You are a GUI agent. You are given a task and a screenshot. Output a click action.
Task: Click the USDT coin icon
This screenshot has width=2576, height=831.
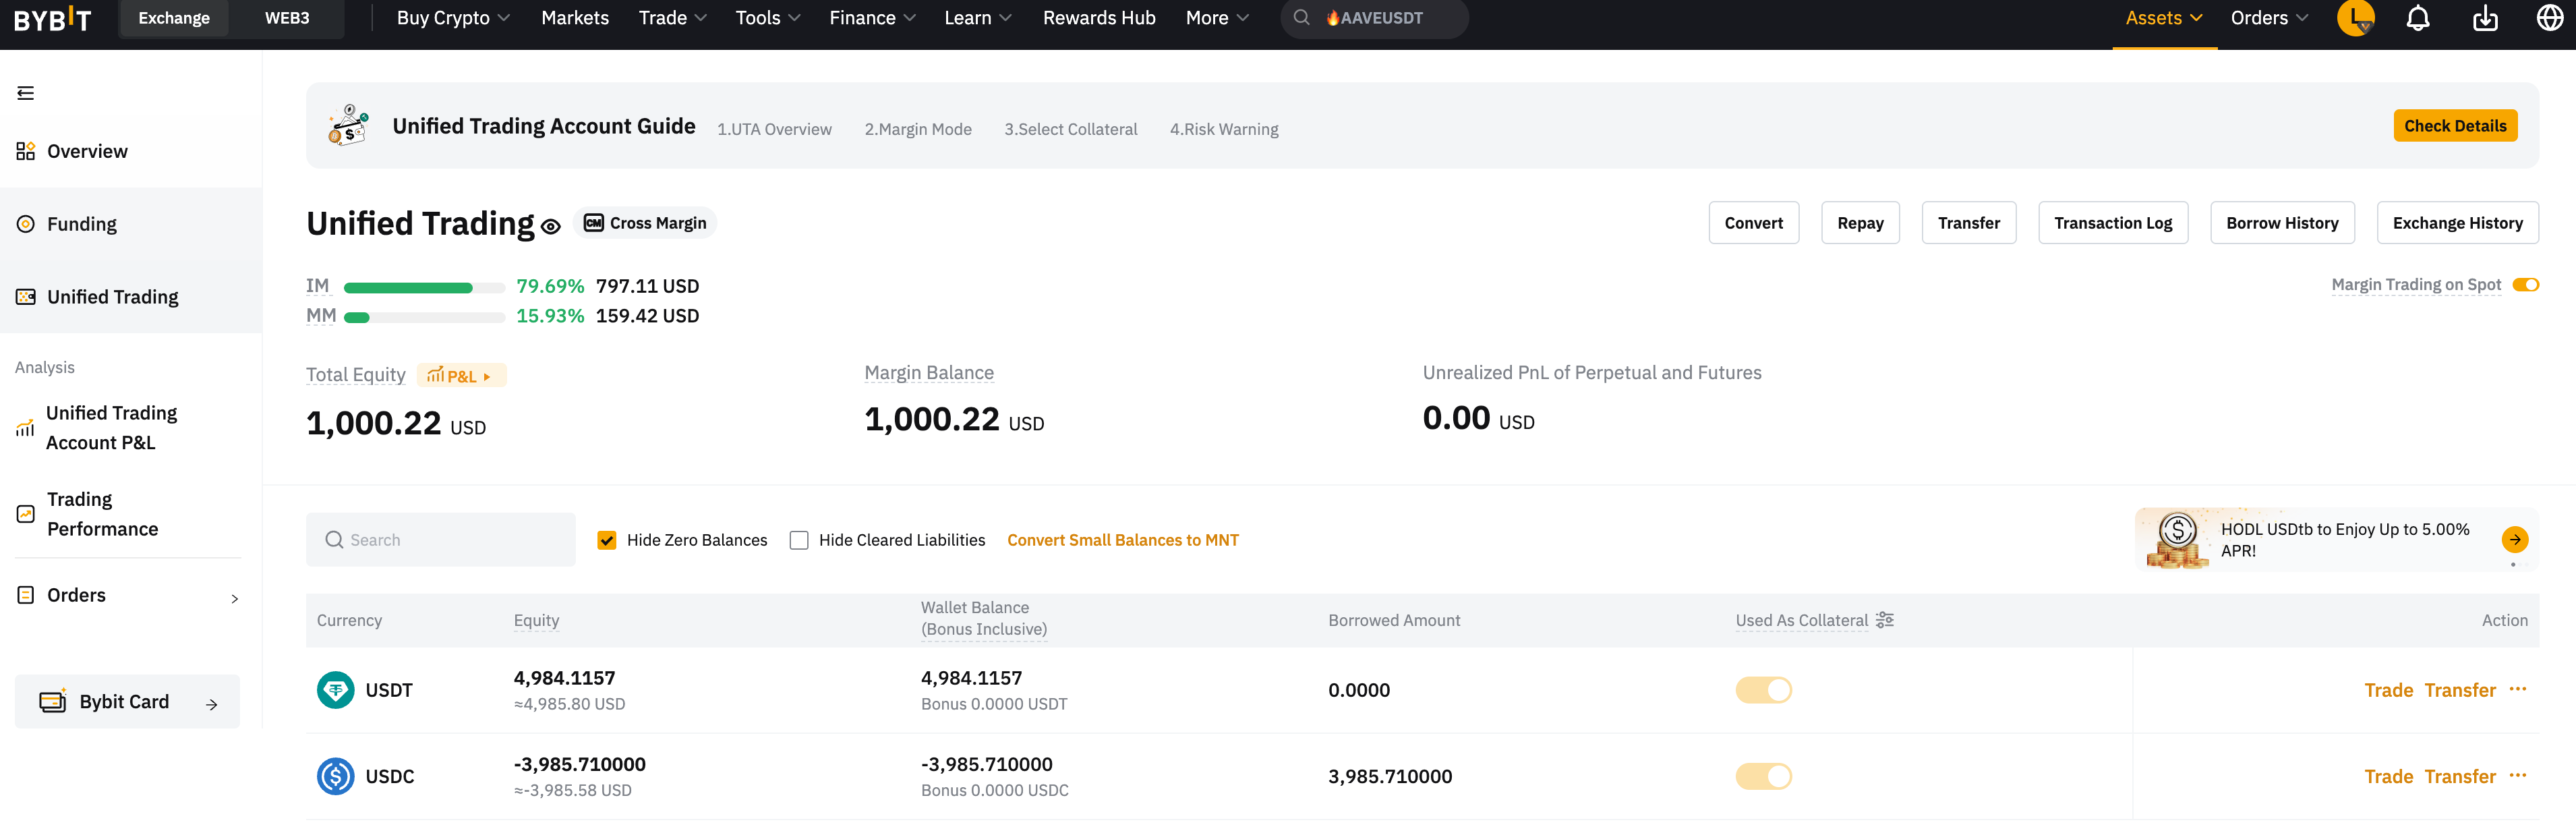(336, 690)
